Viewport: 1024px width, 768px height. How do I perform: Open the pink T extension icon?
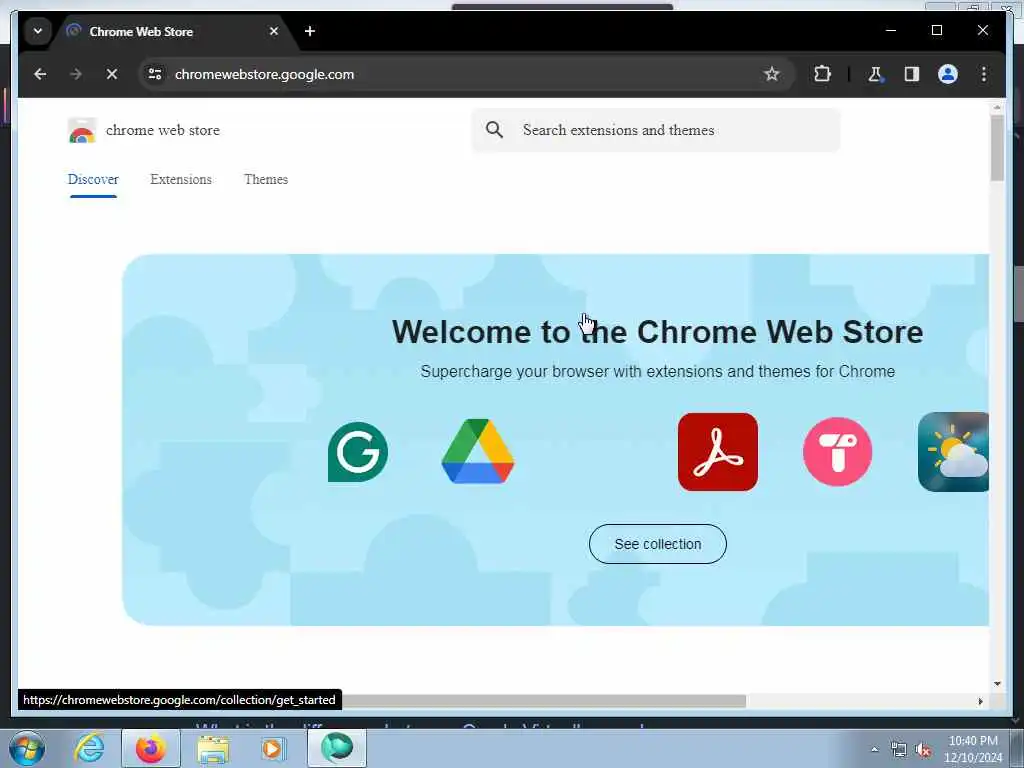point(837,452)
